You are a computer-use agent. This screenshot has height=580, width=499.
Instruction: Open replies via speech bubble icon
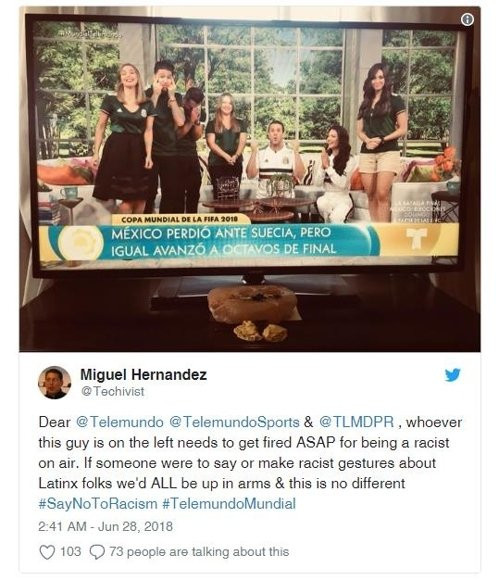pos(97,552)
